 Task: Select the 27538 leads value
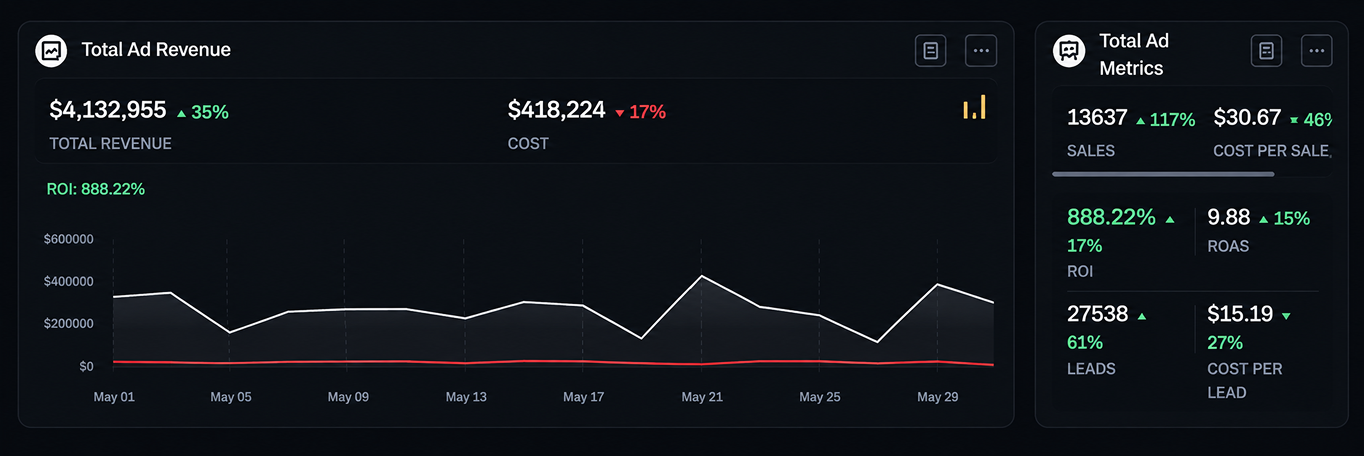point(1097,314)
